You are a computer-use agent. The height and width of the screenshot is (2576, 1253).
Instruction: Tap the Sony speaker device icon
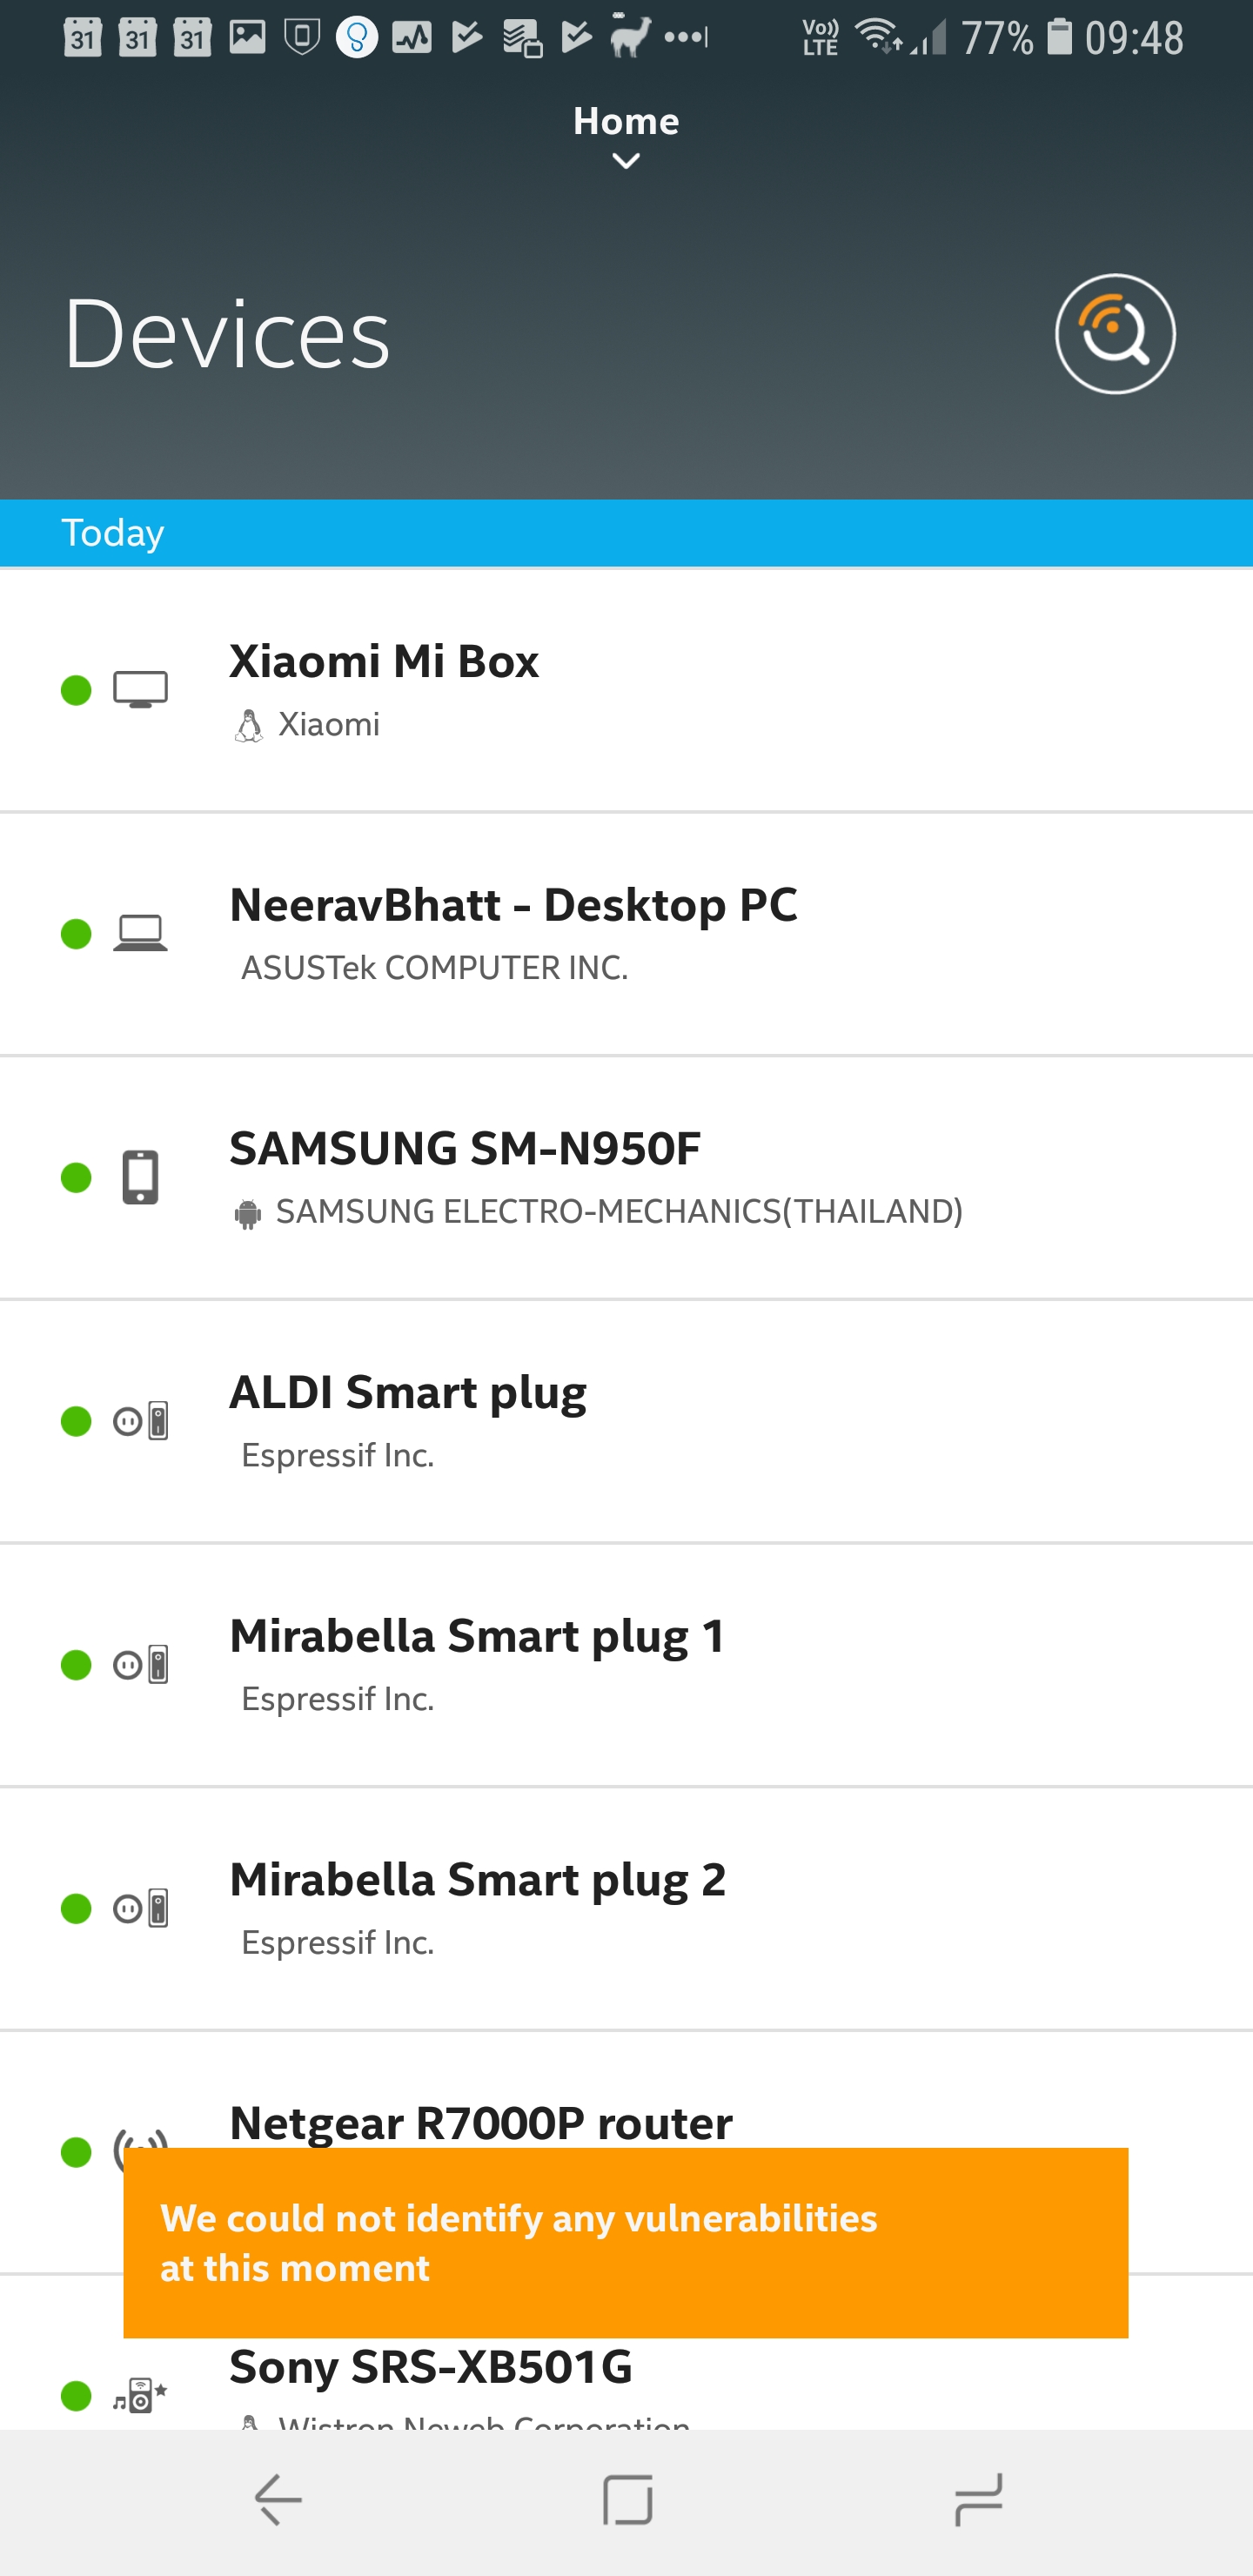click(x=140, y=2396)
